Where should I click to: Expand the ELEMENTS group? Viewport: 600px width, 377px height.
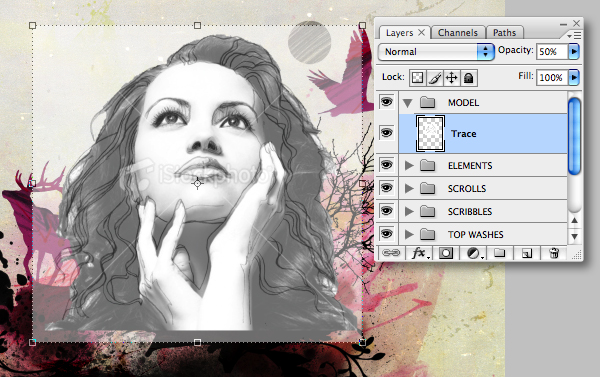pyautogui.click(x=409, y=165)
